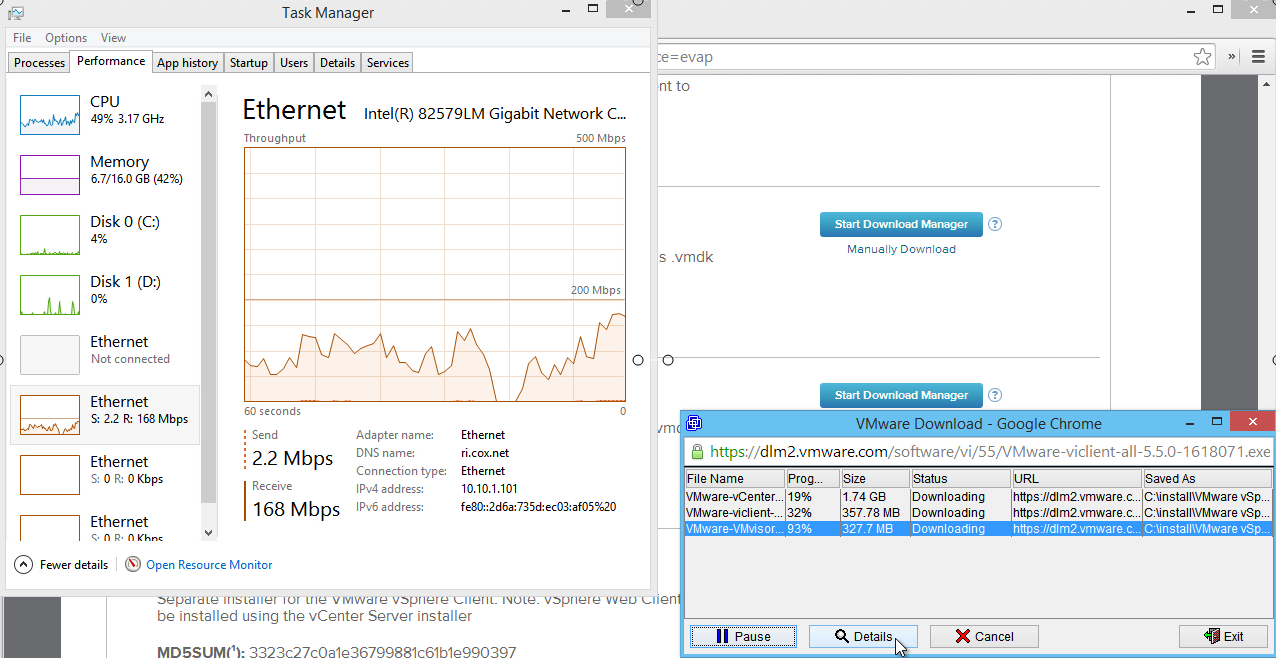Click the 1.74 GB size cell
This screenshot has width=1276, height=658.
click(x=875, y=497)
